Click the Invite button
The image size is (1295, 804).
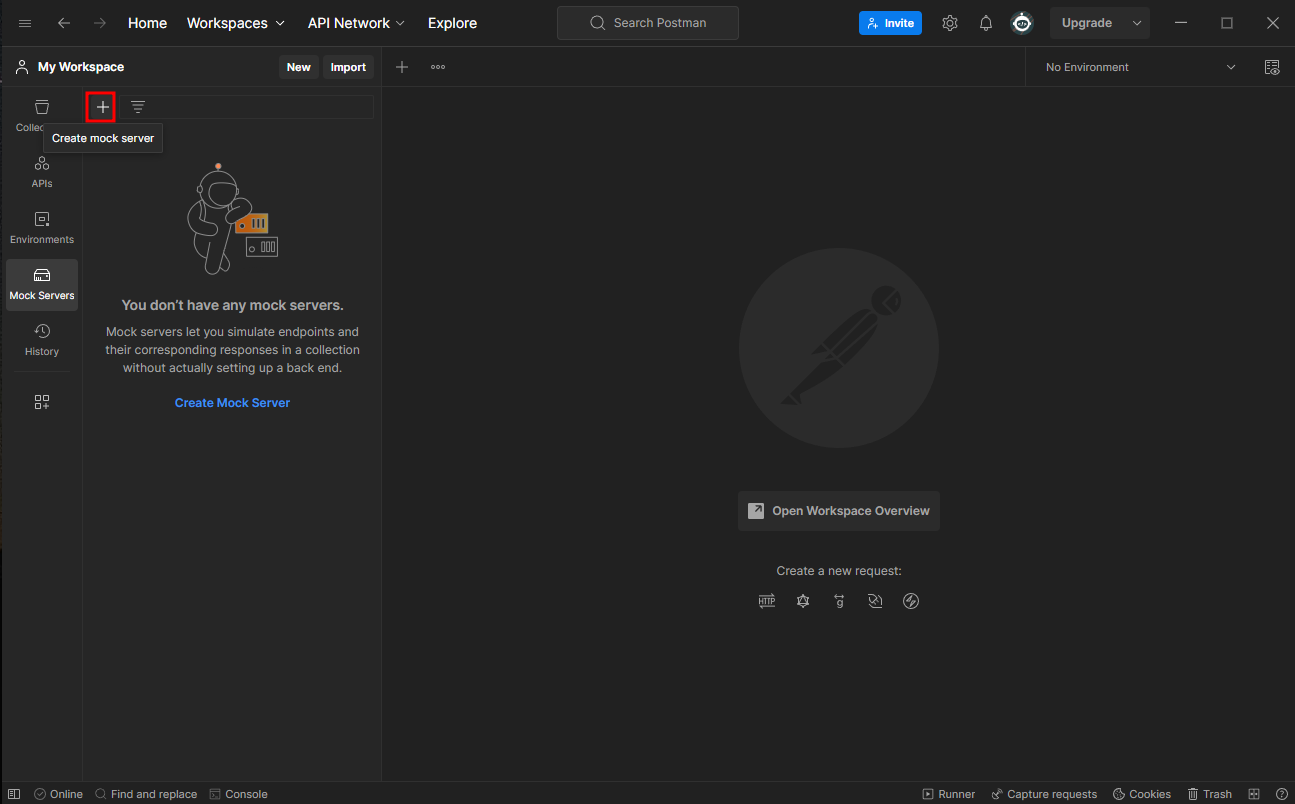point(890,23)
